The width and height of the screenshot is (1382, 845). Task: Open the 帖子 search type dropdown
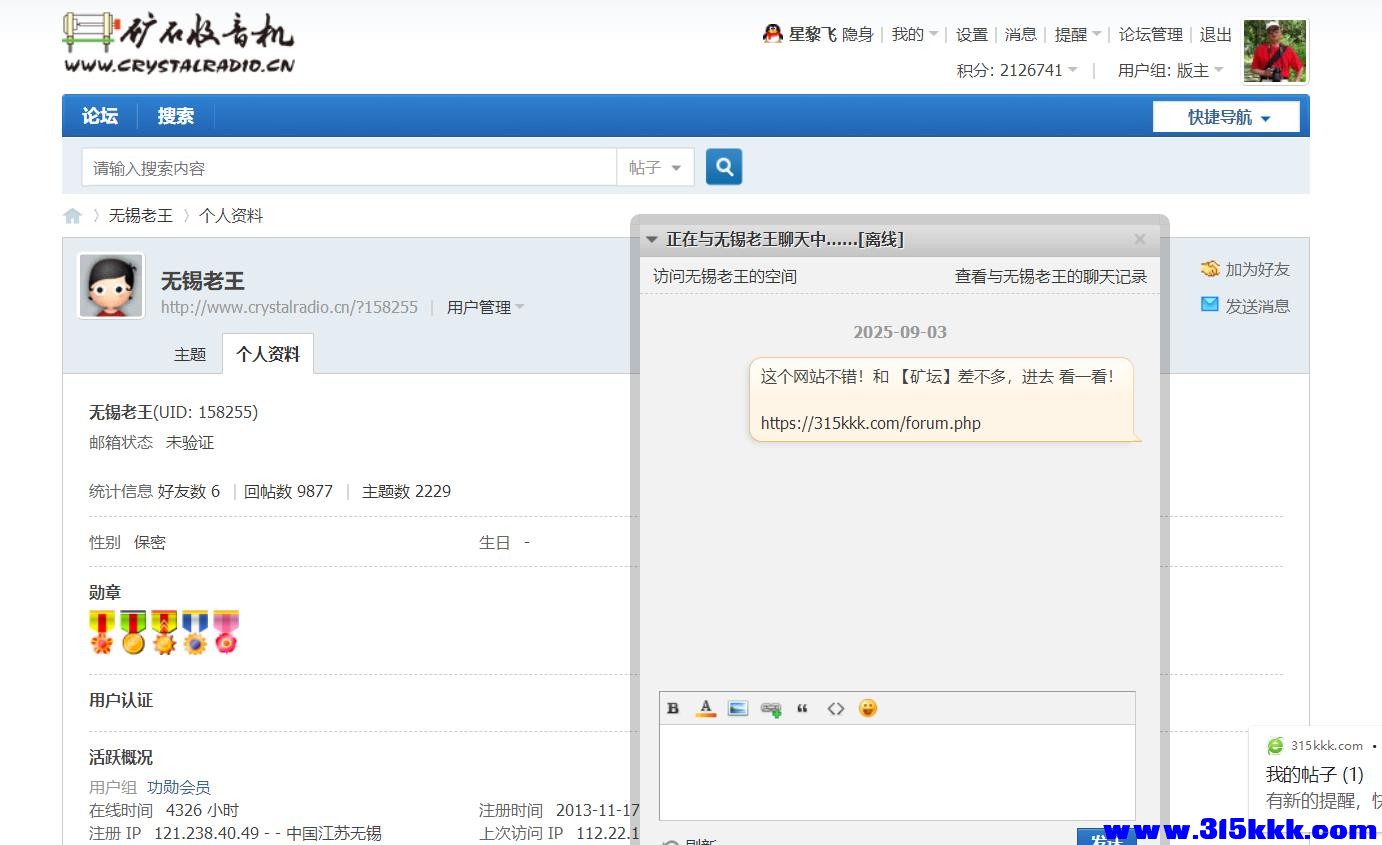coord(655,166)
